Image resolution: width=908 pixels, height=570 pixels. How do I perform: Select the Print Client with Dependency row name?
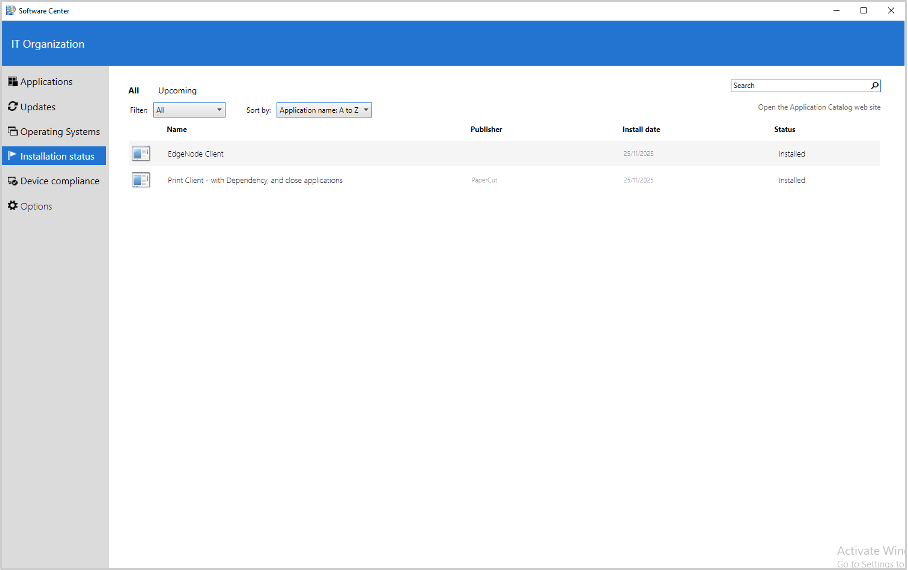pos(255,180)
